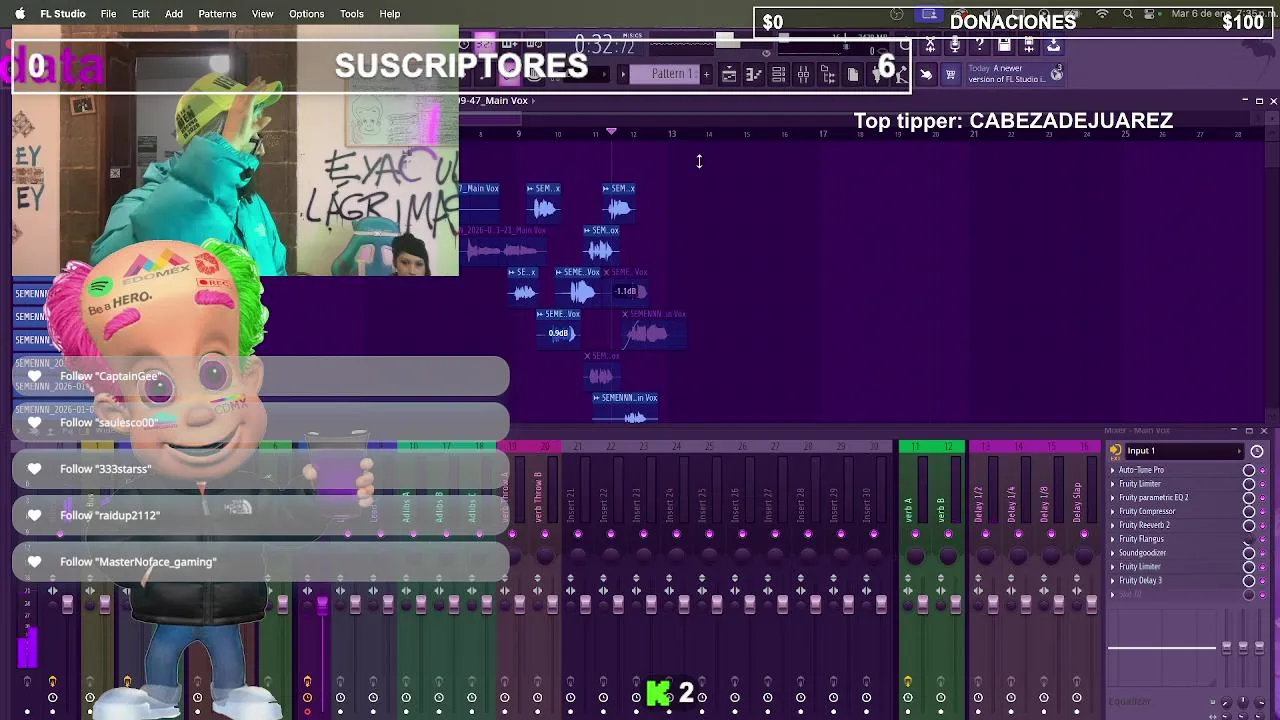Open the Playlist view from the toolbar
This screenshot has width=1280, height=720.
(x=729, y=74)
